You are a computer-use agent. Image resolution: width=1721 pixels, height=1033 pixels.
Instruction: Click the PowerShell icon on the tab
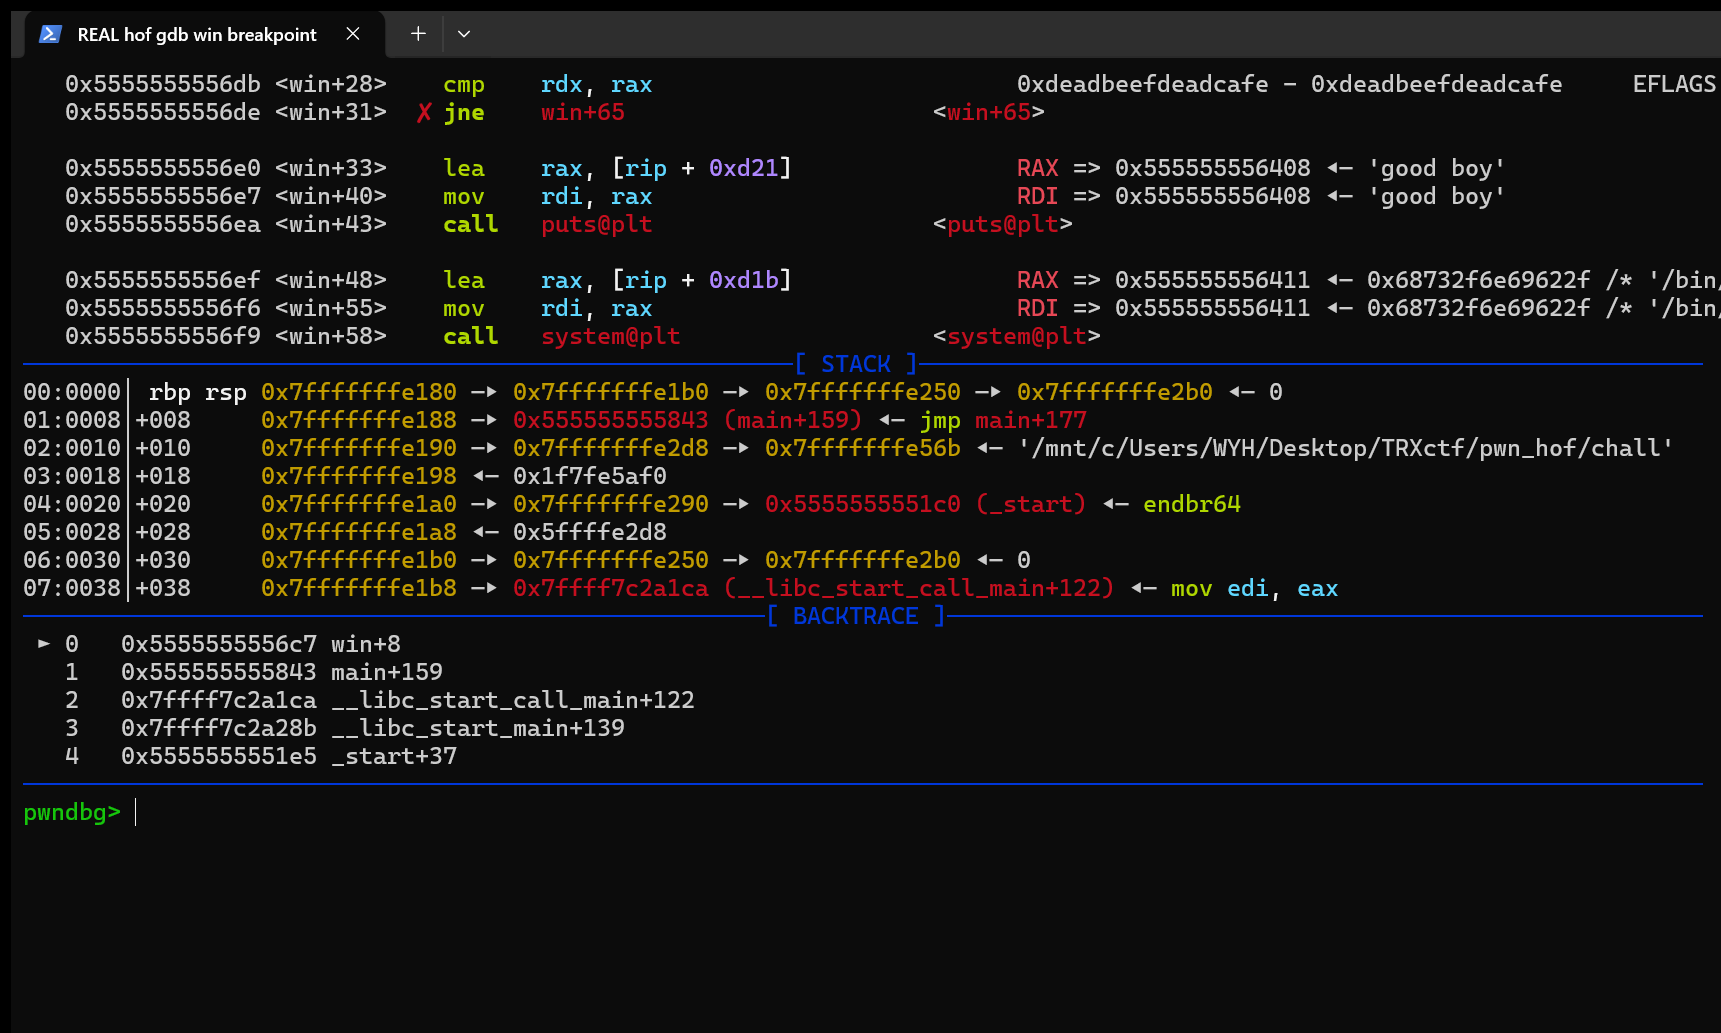(x=50, y=34)
